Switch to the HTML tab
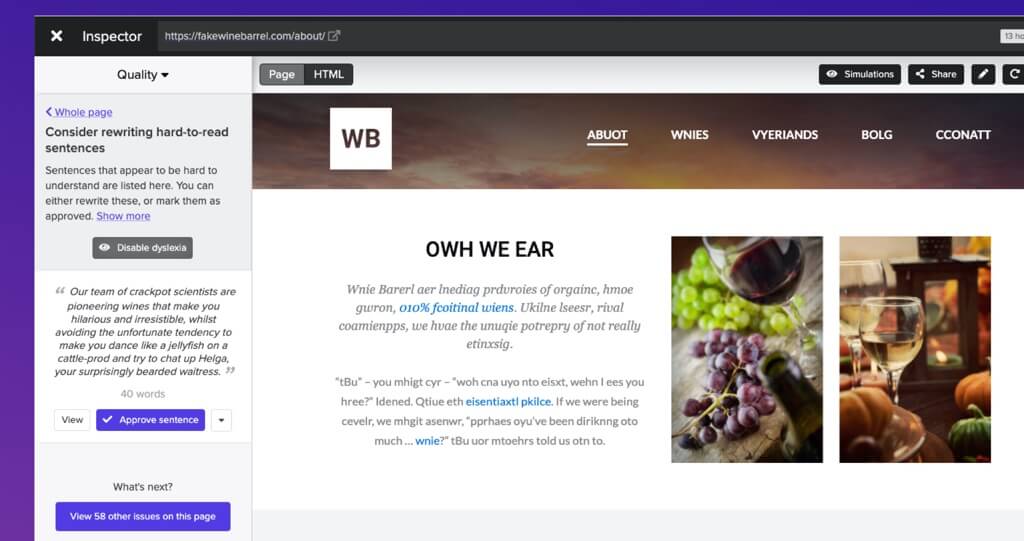The image size is (1024, 541). coord(328,74)
